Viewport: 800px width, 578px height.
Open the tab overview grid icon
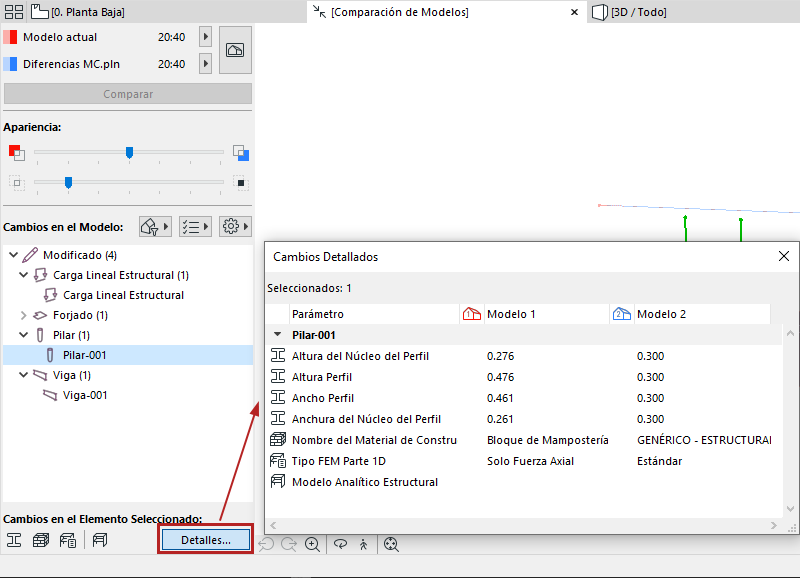(14, 12)
